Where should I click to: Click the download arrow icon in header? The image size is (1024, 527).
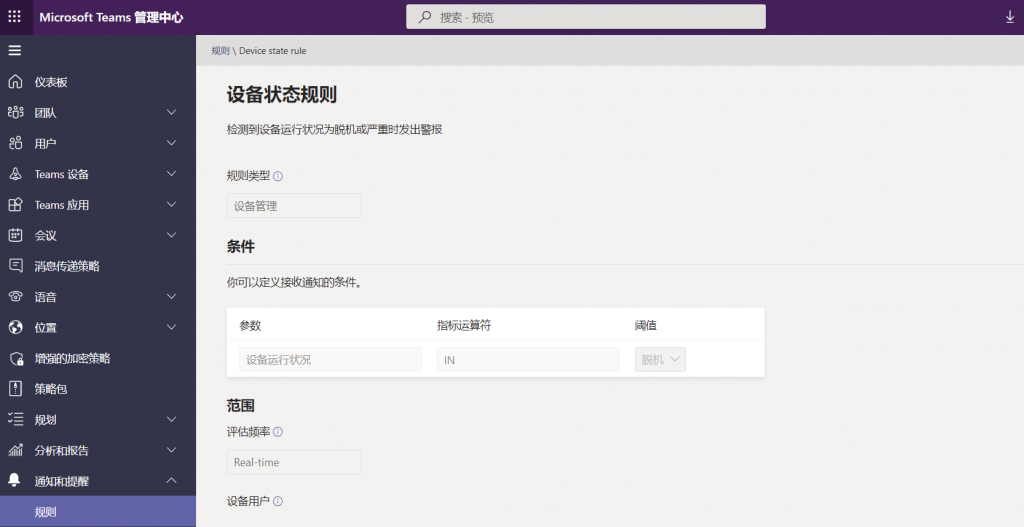pyautogui.click(x=1010, y=18)
